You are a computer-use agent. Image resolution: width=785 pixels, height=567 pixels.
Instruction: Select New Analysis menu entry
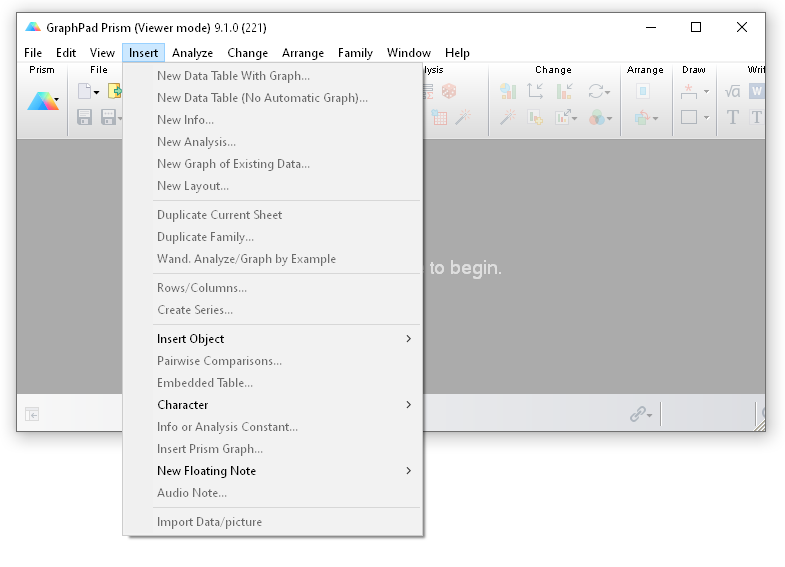point(272,142)
